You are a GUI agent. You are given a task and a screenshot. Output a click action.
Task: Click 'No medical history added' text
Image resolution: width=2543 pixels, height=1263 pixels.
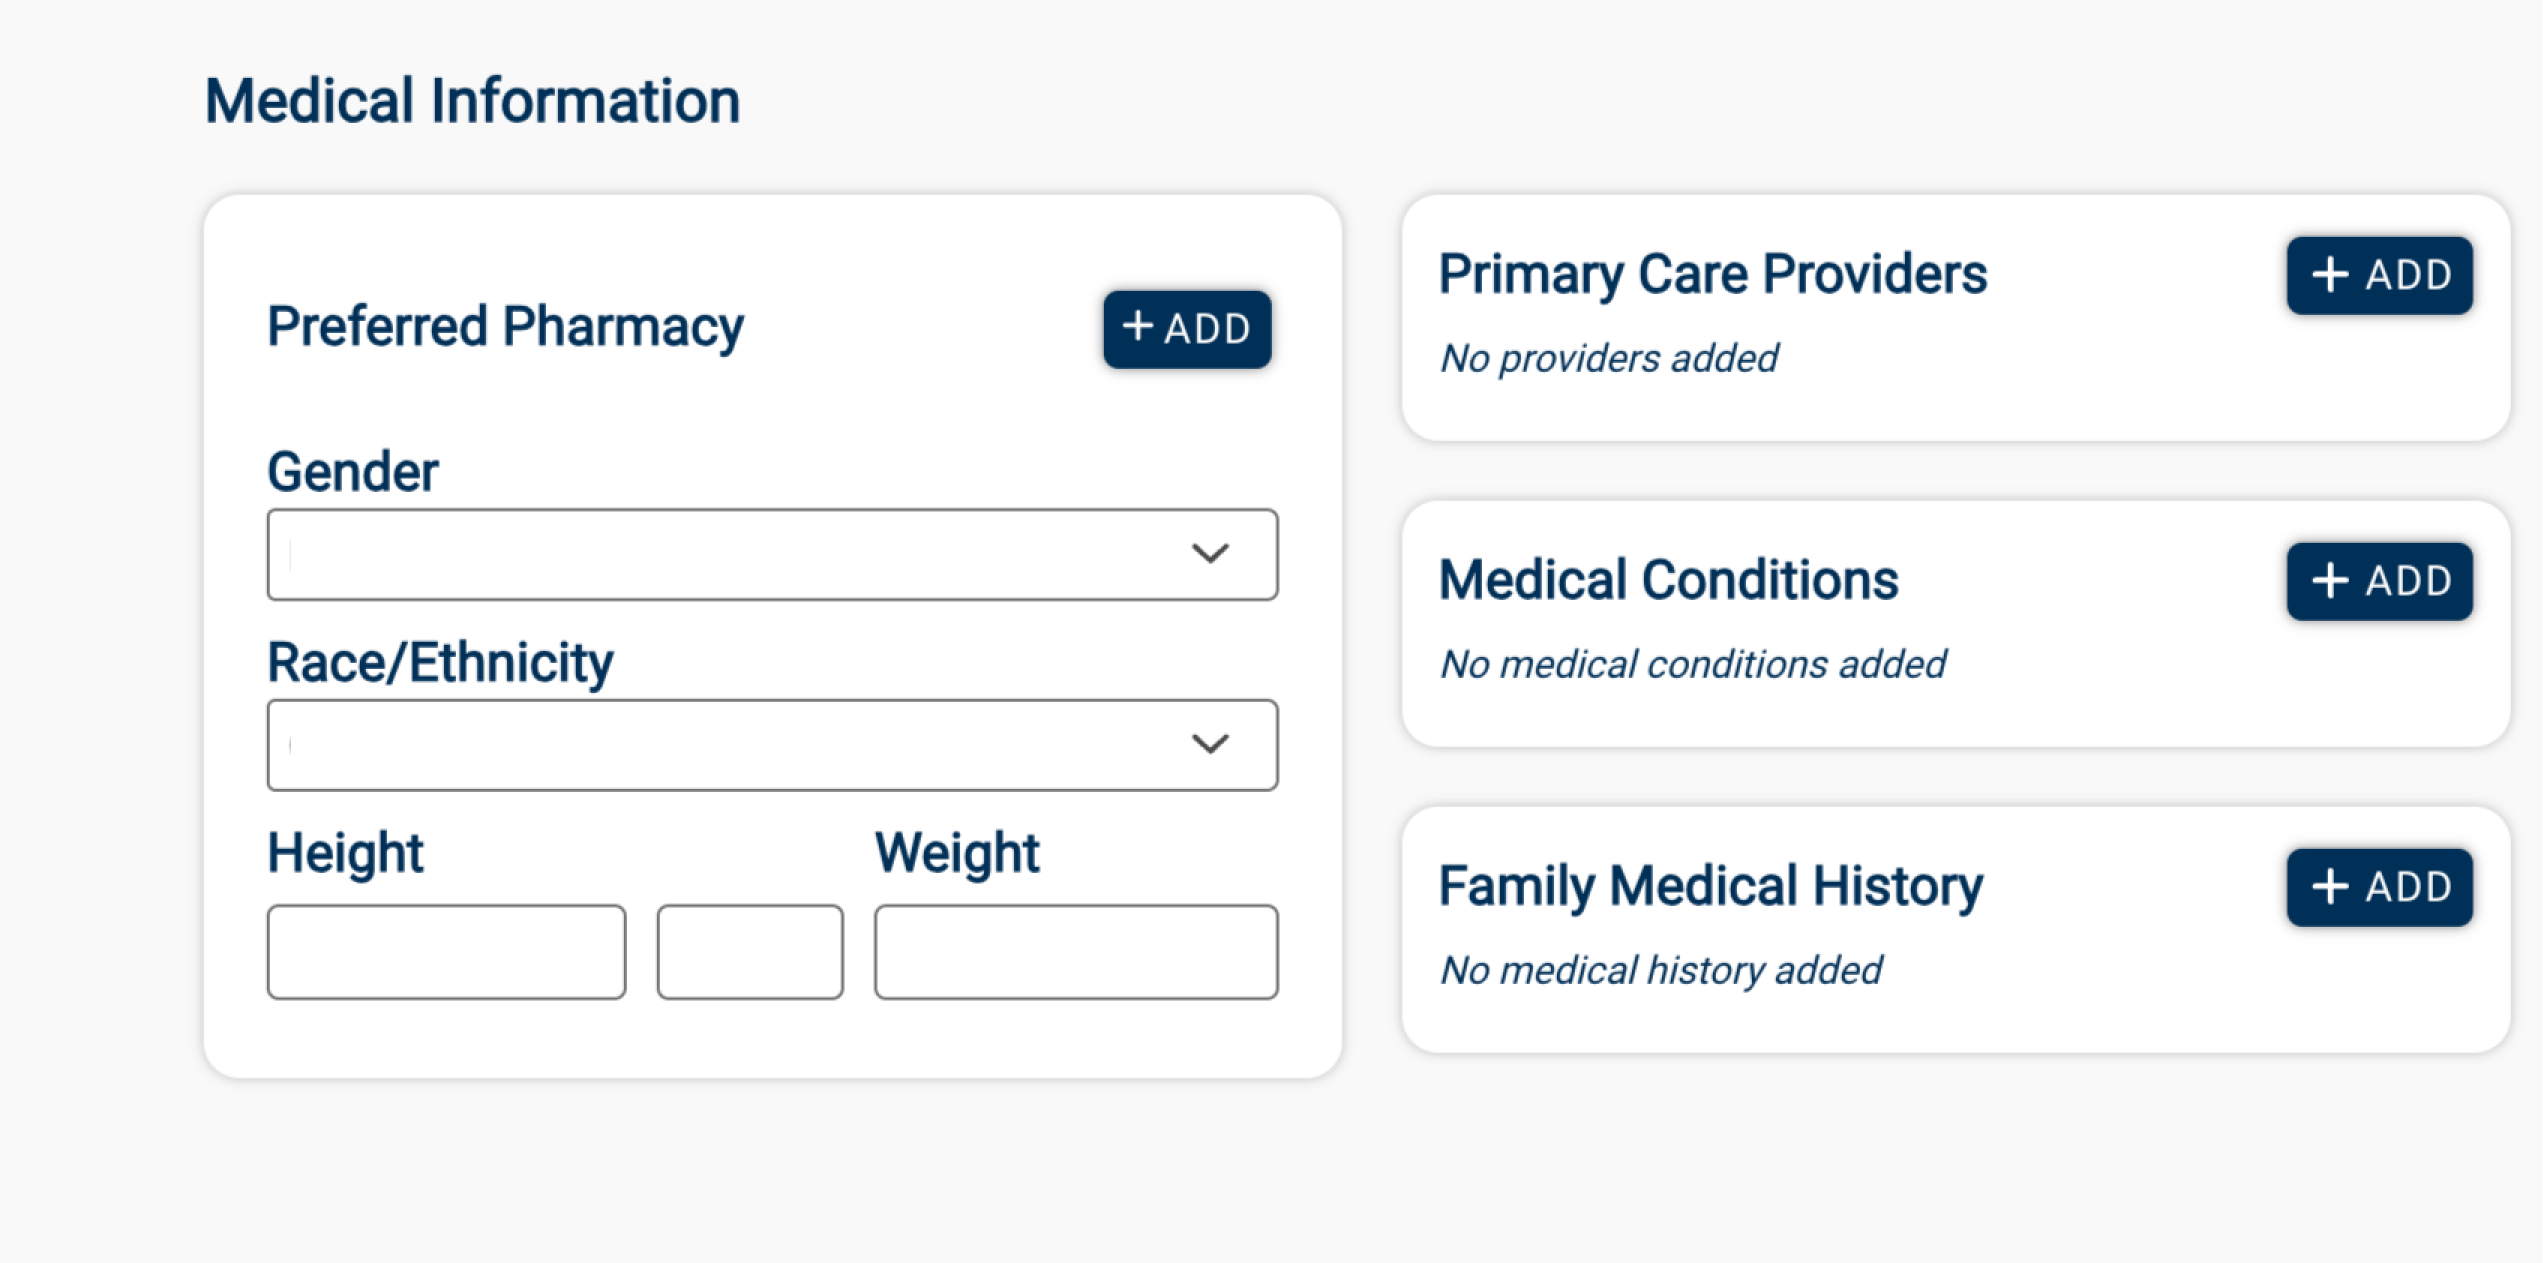pos(1660,970)
